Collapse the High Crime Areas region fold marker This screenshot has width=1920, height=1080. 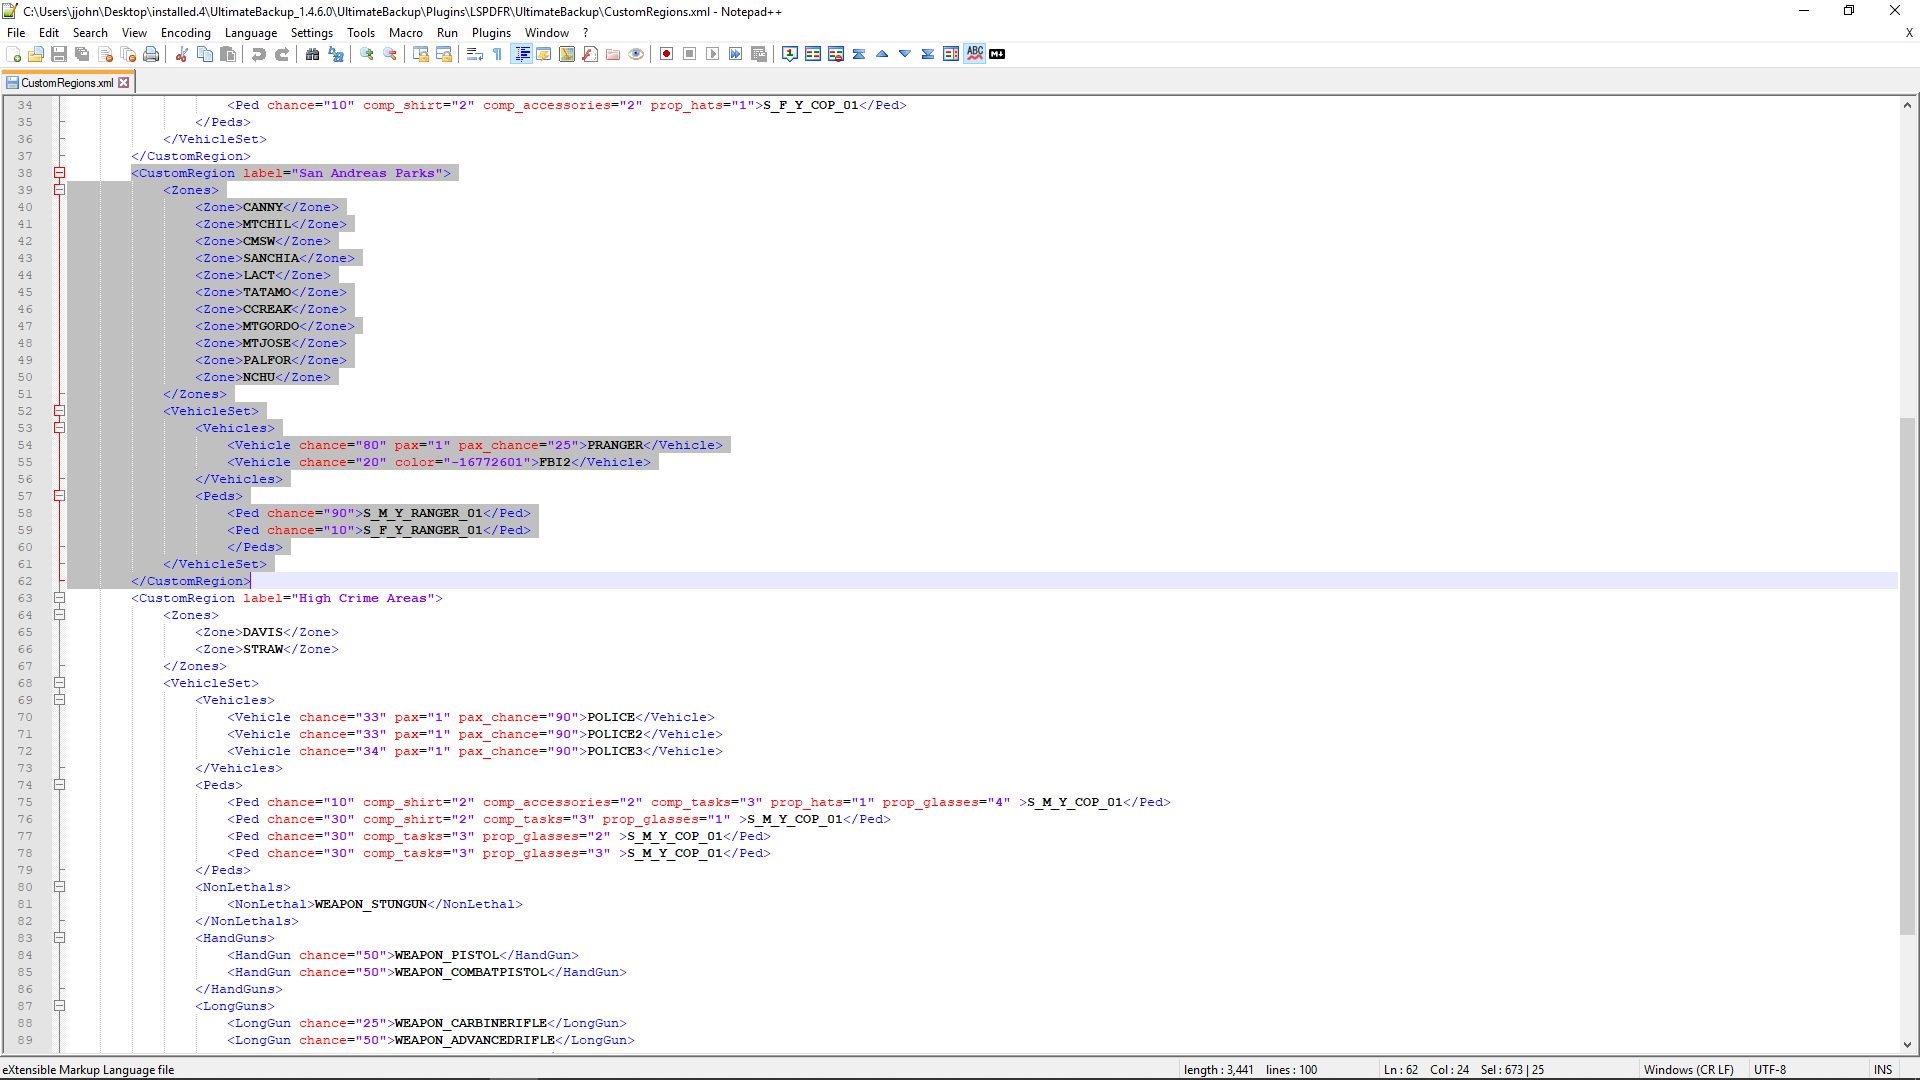[x=59, y=598]
